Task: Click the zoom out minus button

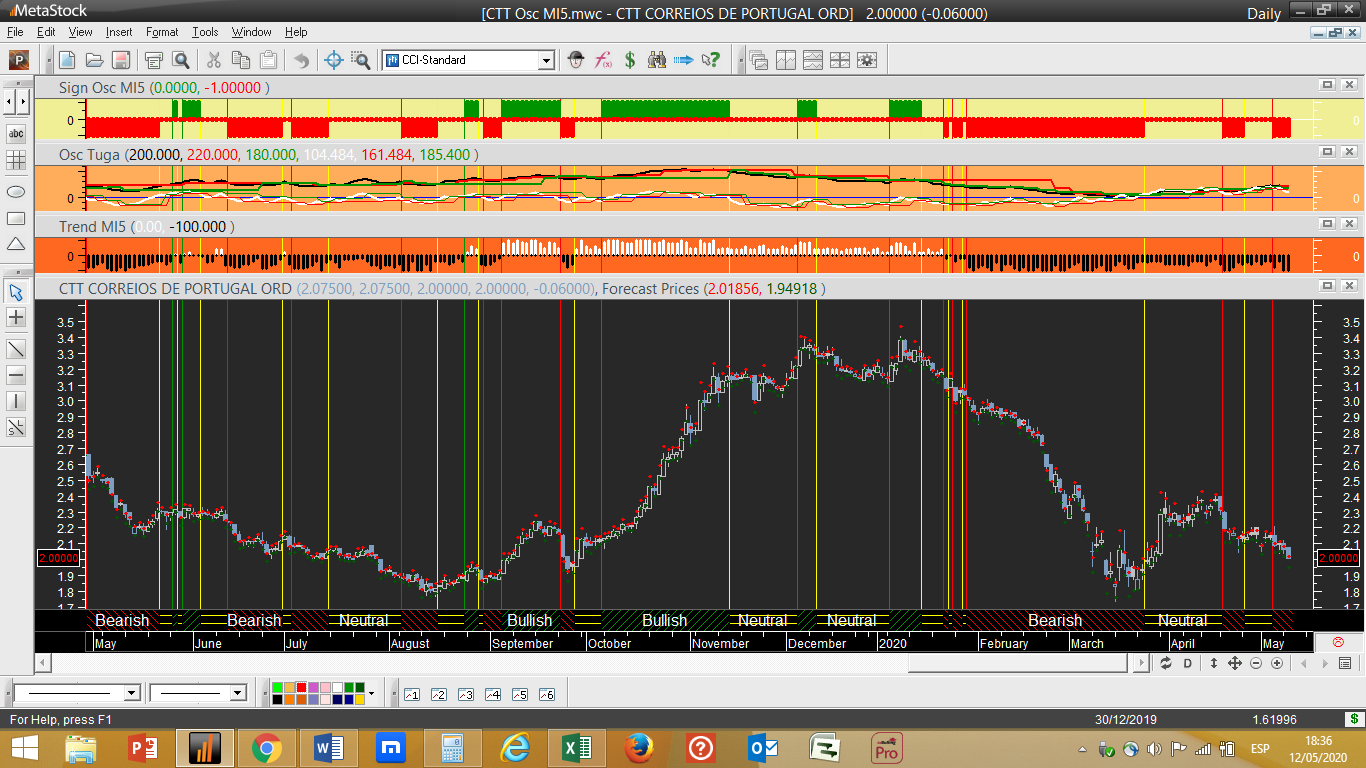Action: pyautogui.click(x=1256, y=663)
